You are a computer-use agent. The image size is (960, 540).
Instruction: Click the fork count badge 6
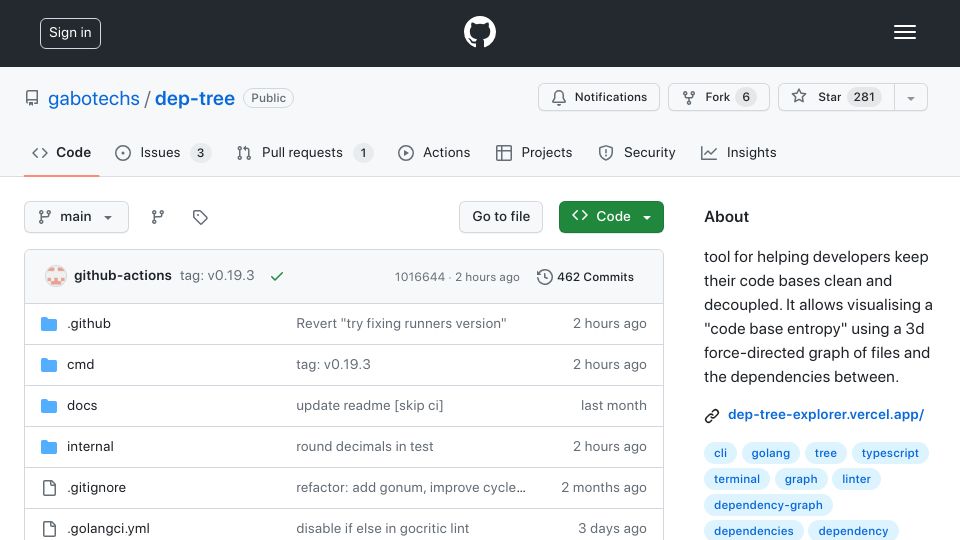pos(746,97)
